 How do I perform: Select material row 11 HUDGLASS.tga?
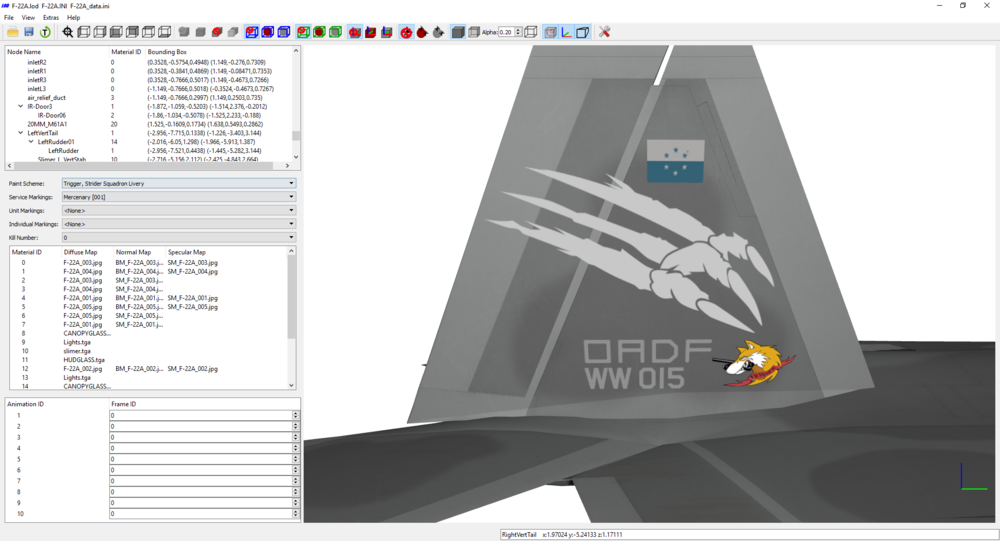click(x=148, y=360)
